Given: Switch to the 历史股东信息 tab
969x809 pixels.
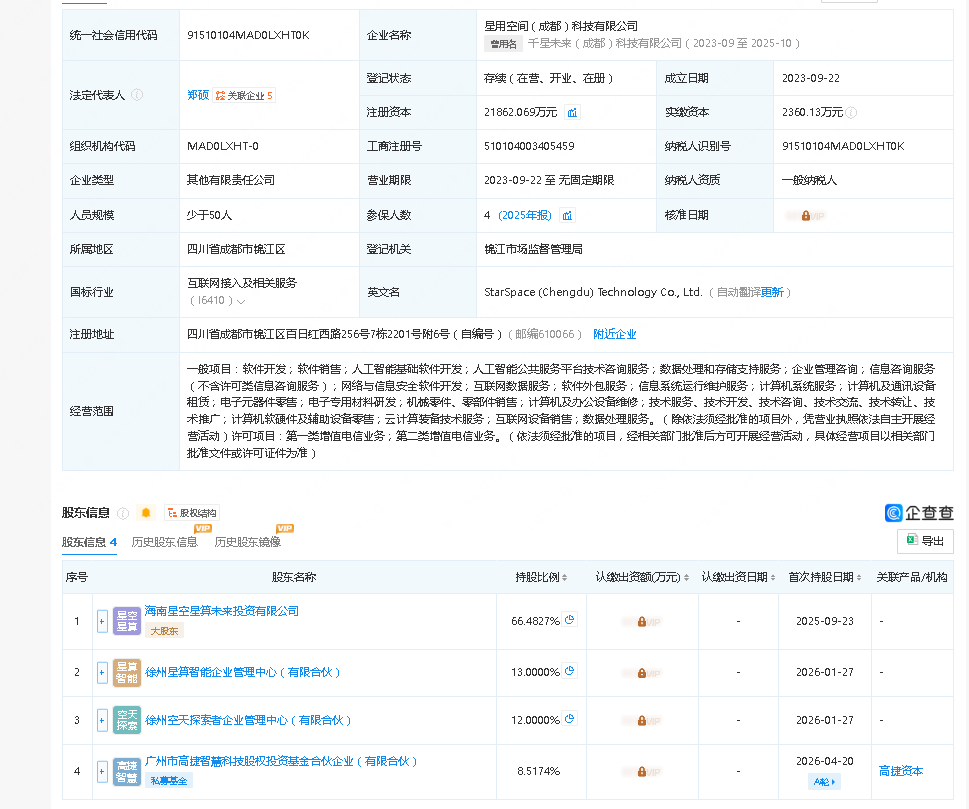Looking at the screenshot, I should tap(165, 542).
